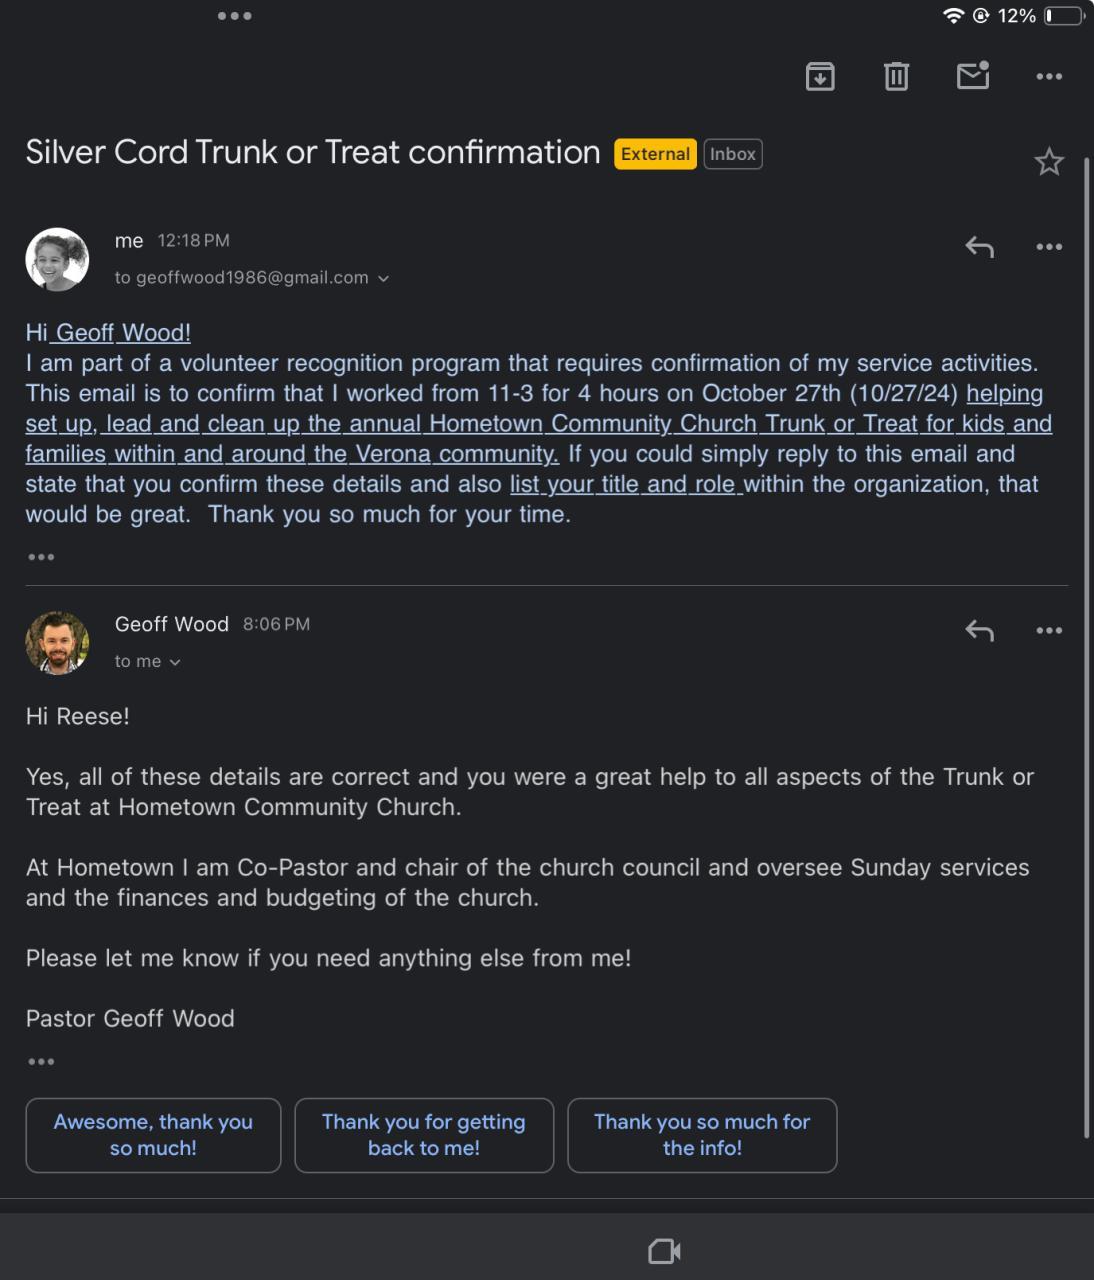Archive this email conversation
This screenshot has height=1280, width=1094.
(x=820, y=76)
